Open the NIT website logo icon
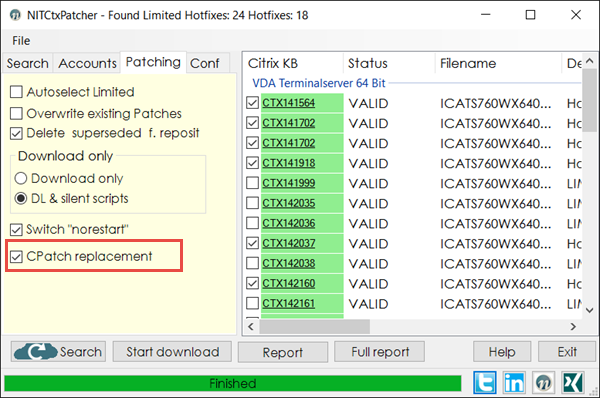 [x=543, y=382]
